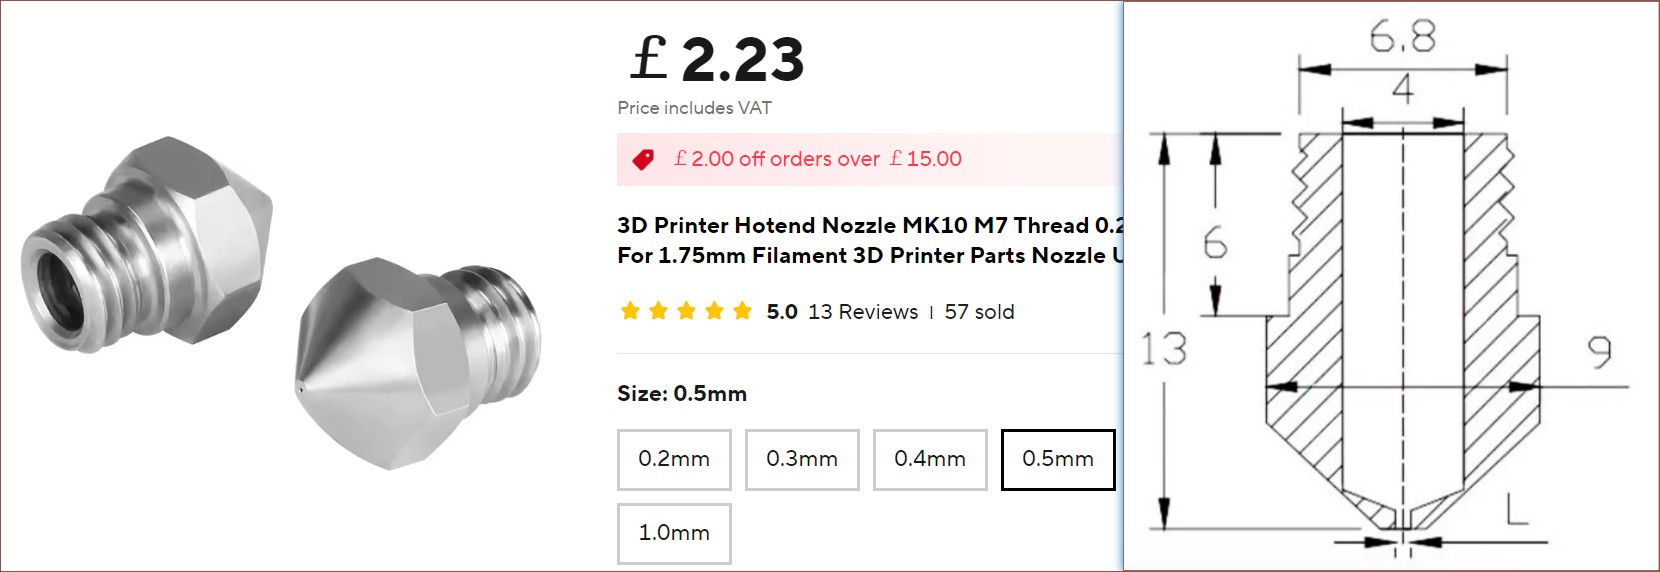
Task: Click the 57 sold text
Action: coord(979,312)
